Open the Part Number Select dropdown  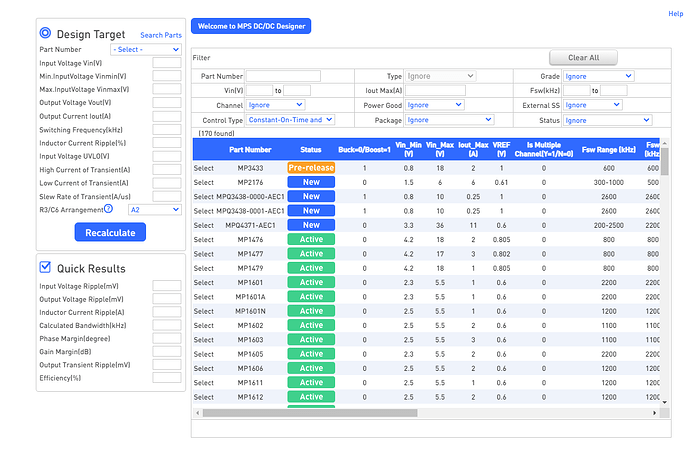point(146,49)
